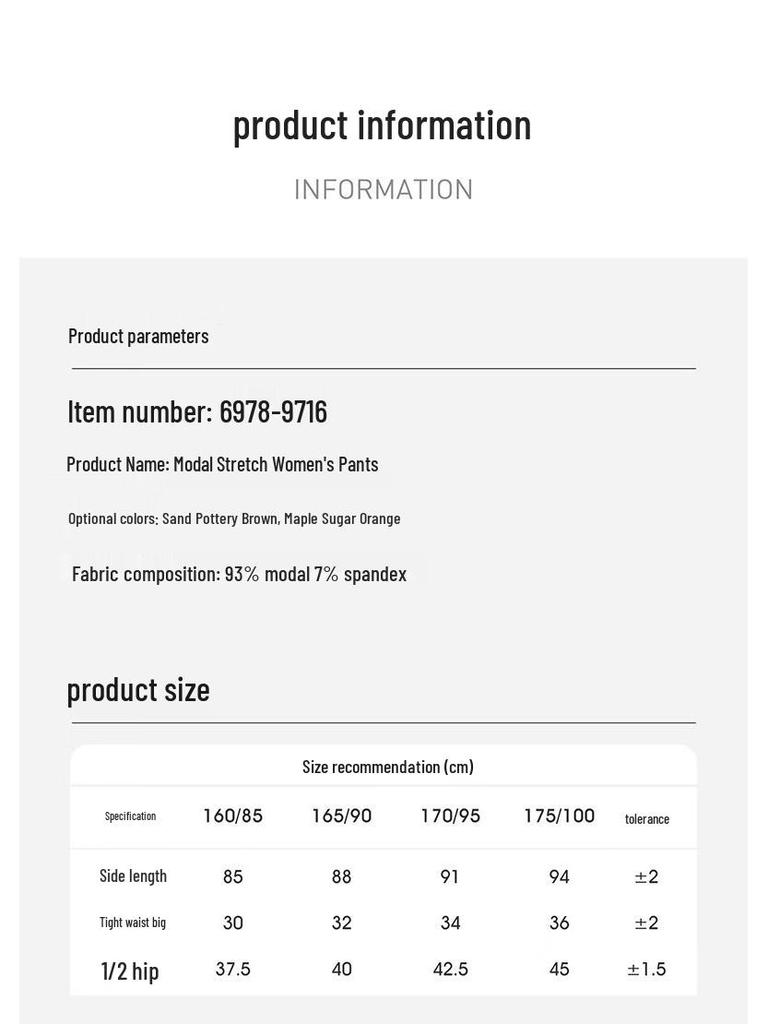Select the 160/85 size column header
This screenshot has height=1024, width=768.
(233, 816)
